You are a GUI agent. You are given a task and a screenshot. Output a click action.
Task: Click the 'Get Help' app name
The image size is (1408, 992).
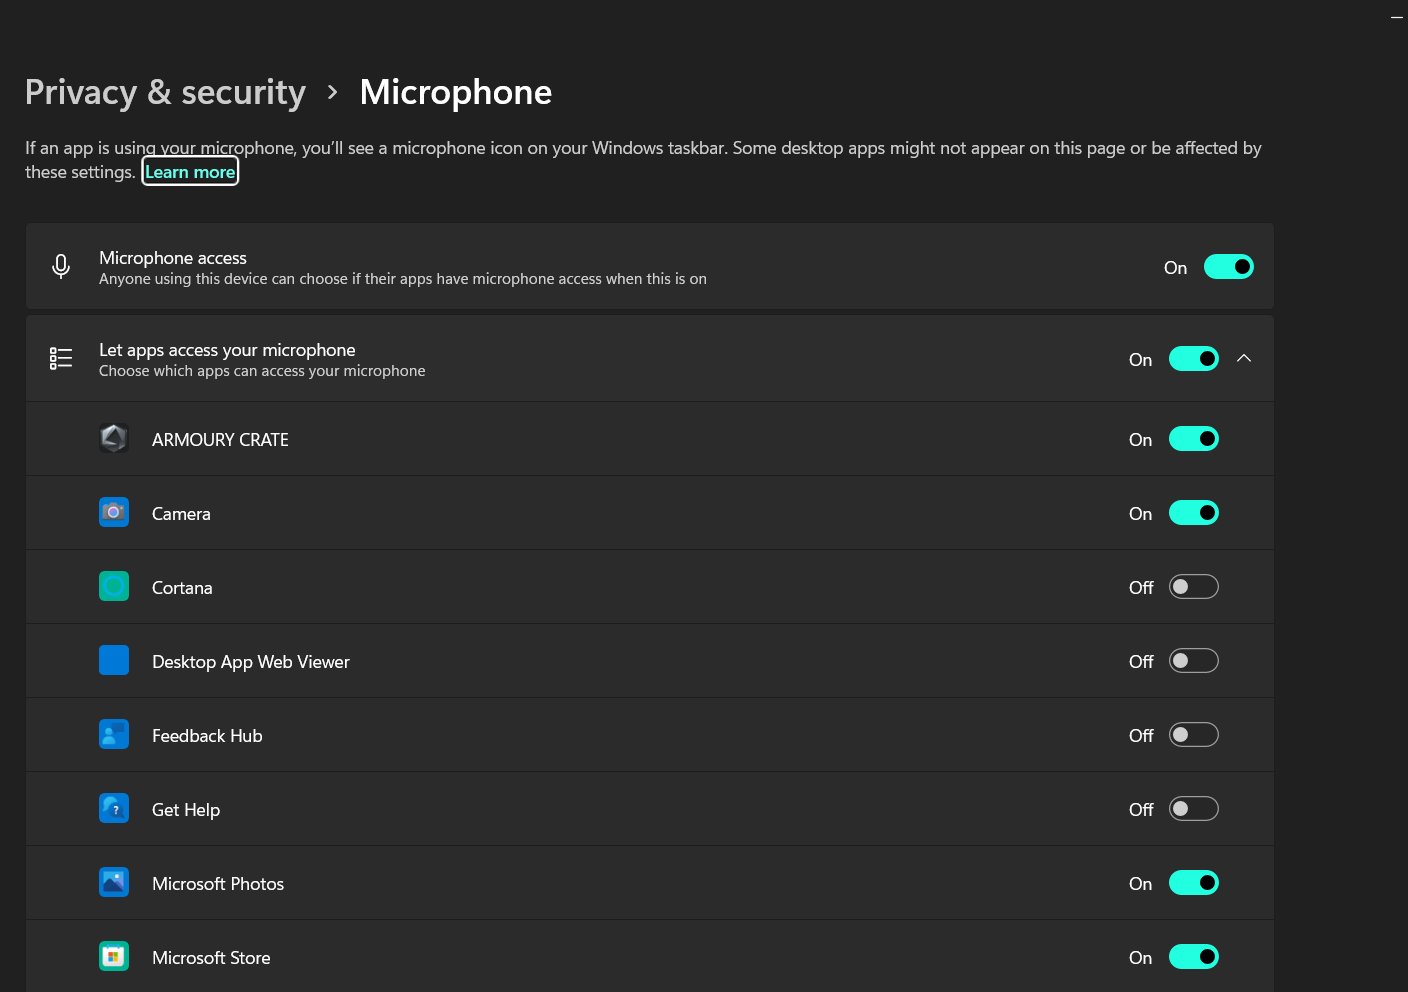tap(186, 810)
